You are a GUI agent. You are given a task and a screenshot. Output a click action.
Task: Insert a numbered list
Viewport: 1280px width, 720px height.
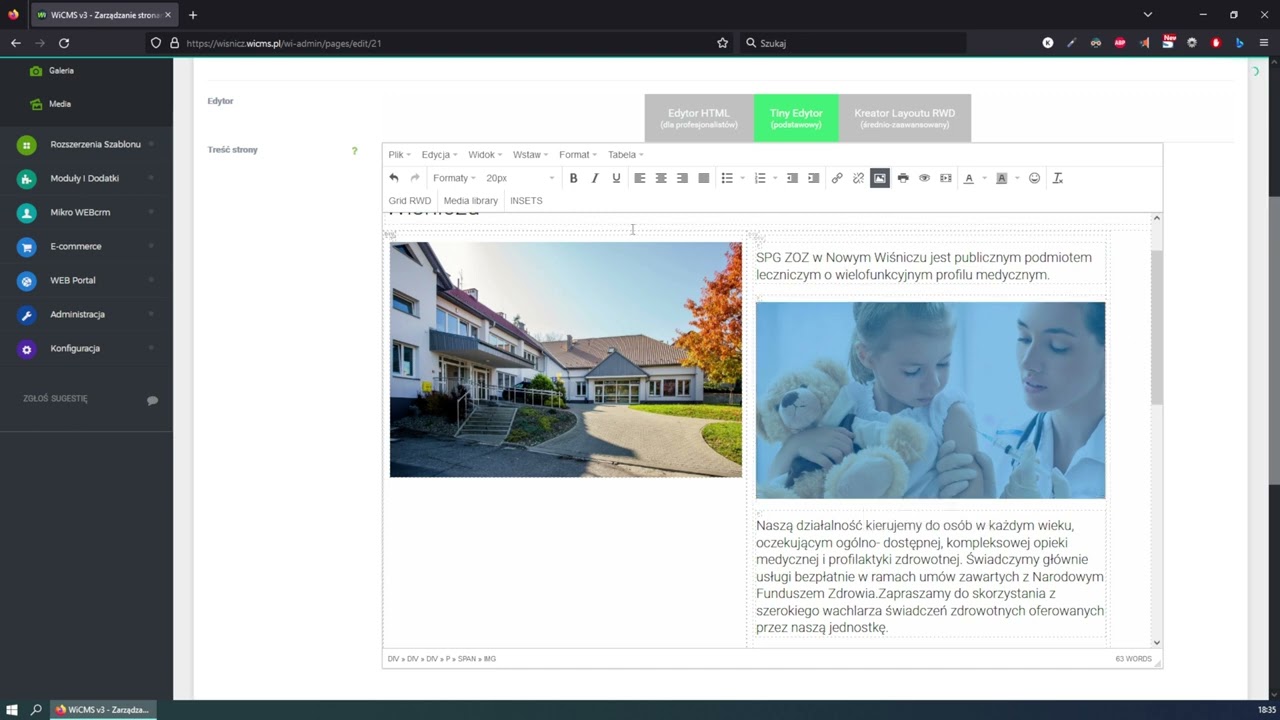point(760,178)
